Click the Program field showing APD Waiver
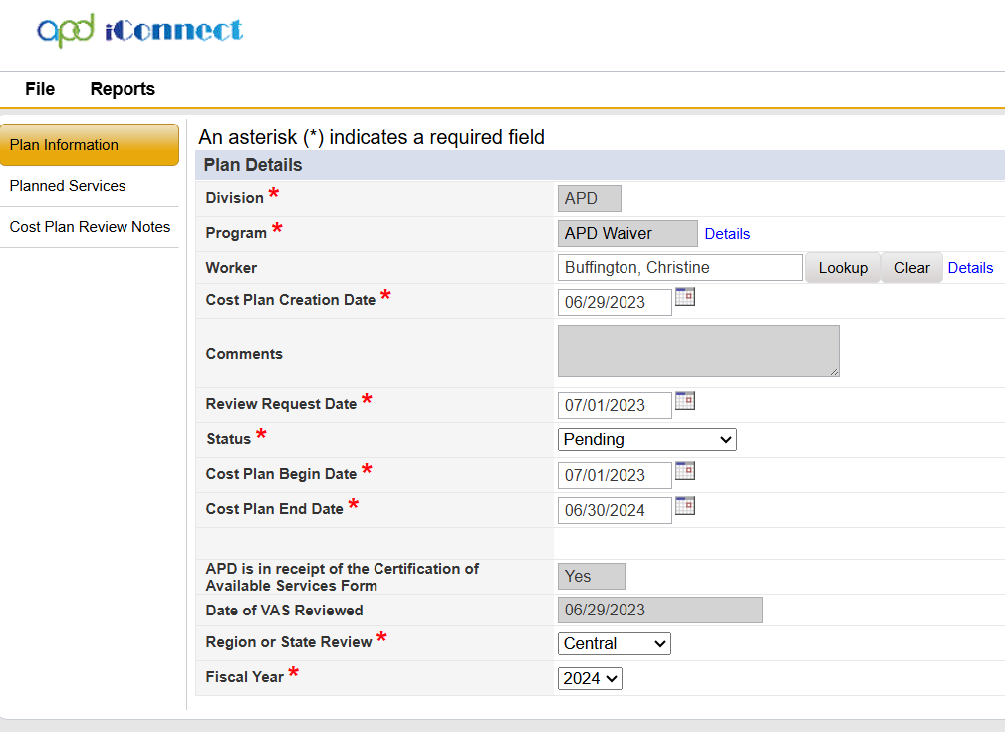 pyautogui.click(x=627, y=233)
